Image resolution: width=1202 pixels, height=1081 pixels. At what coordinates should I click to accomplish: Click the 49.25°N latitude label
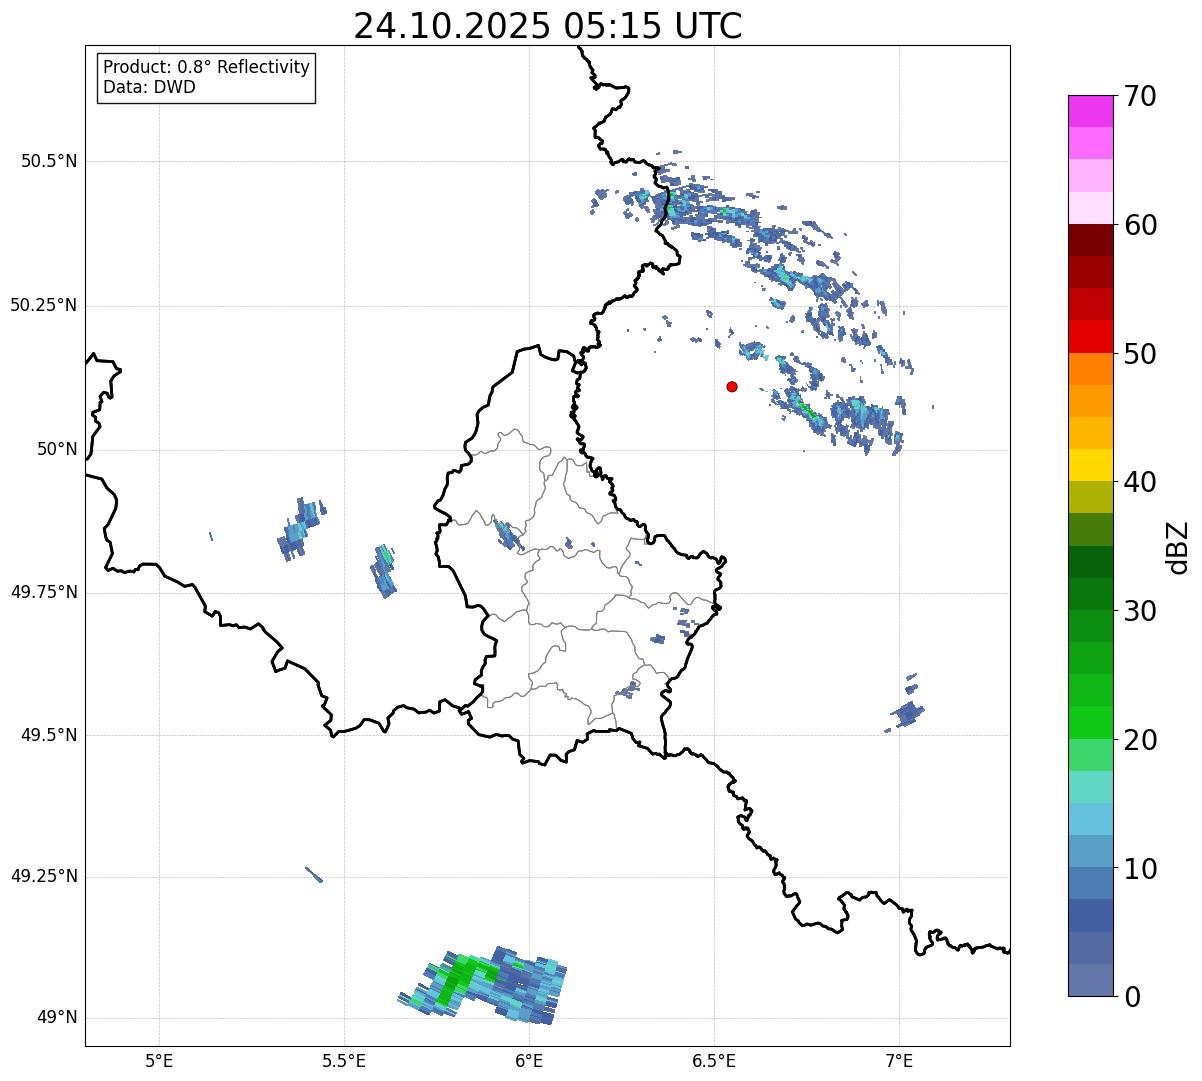tap(44, 876)
